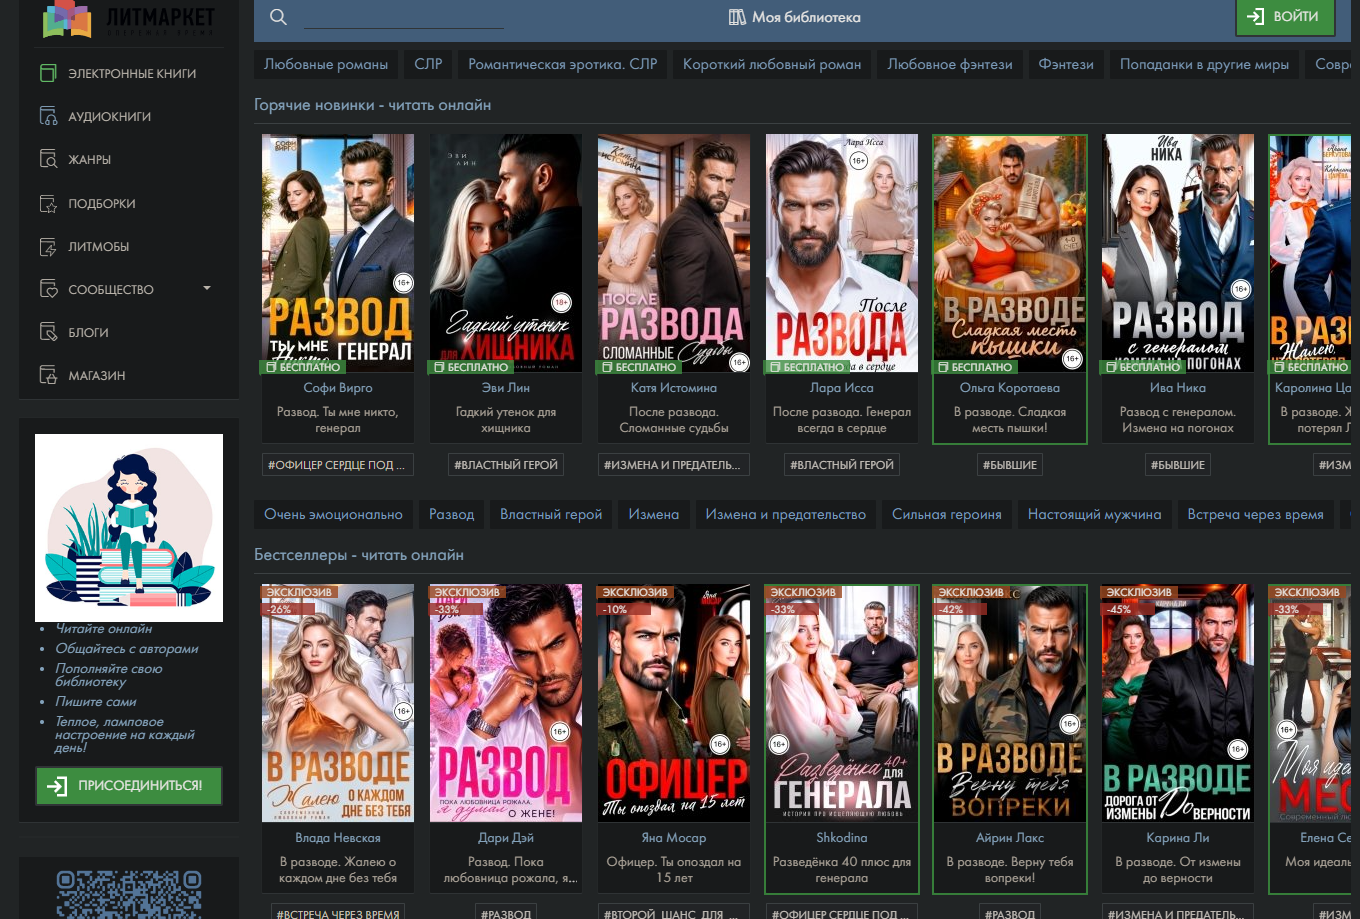The height and width of the screenshot is (919, 1360).
Task: Open Блоги in the sidebar
Action: (x=88, y=332)
